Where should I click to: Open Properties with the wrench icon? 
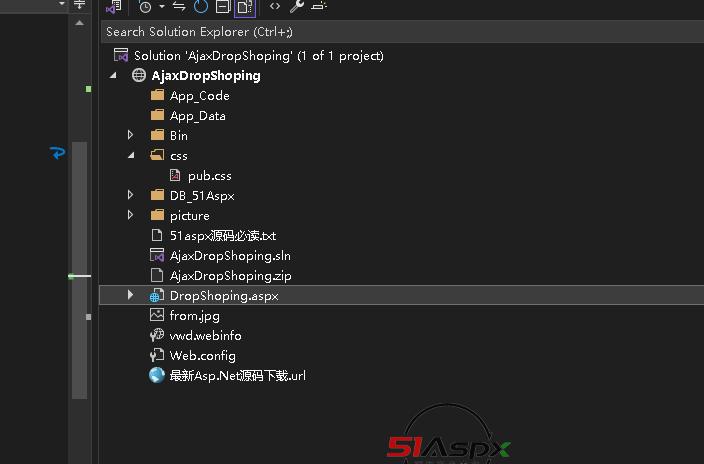coord(296,6)
